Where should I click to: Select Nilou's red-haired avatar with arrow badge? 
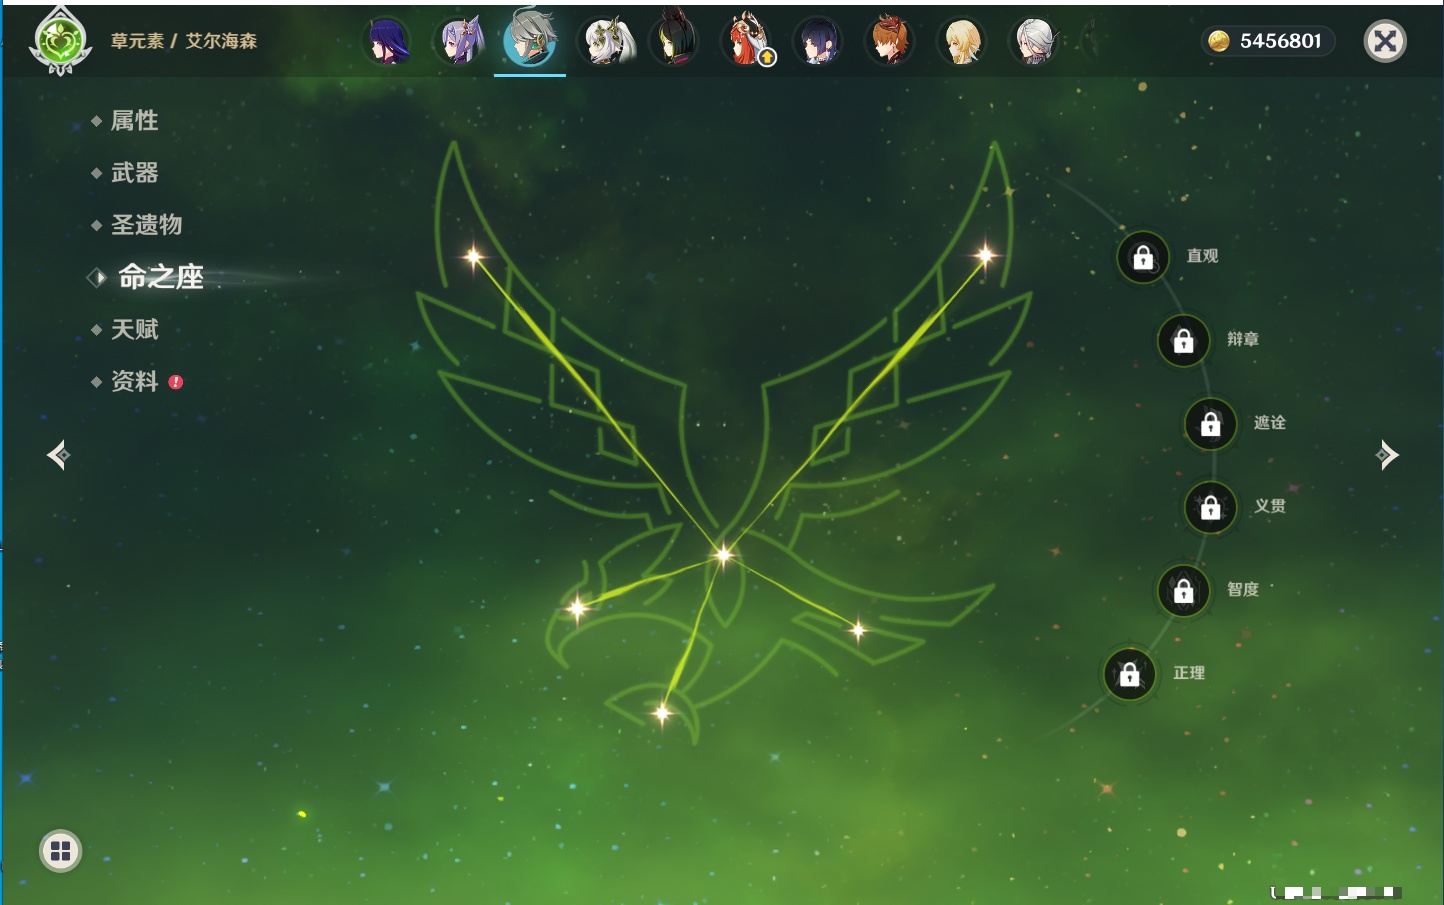click(747, 41)
